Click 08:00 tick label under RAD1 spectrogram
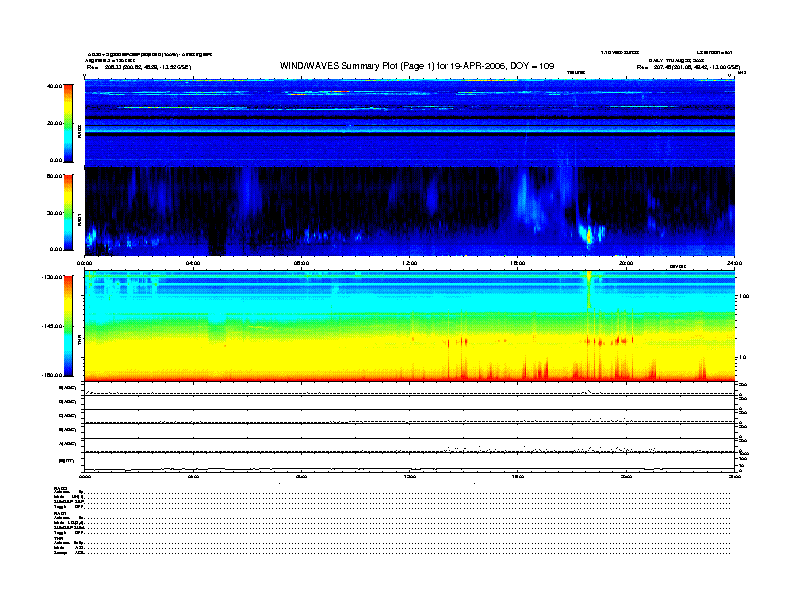The image size is (792, 612). (x=301, y=263)
